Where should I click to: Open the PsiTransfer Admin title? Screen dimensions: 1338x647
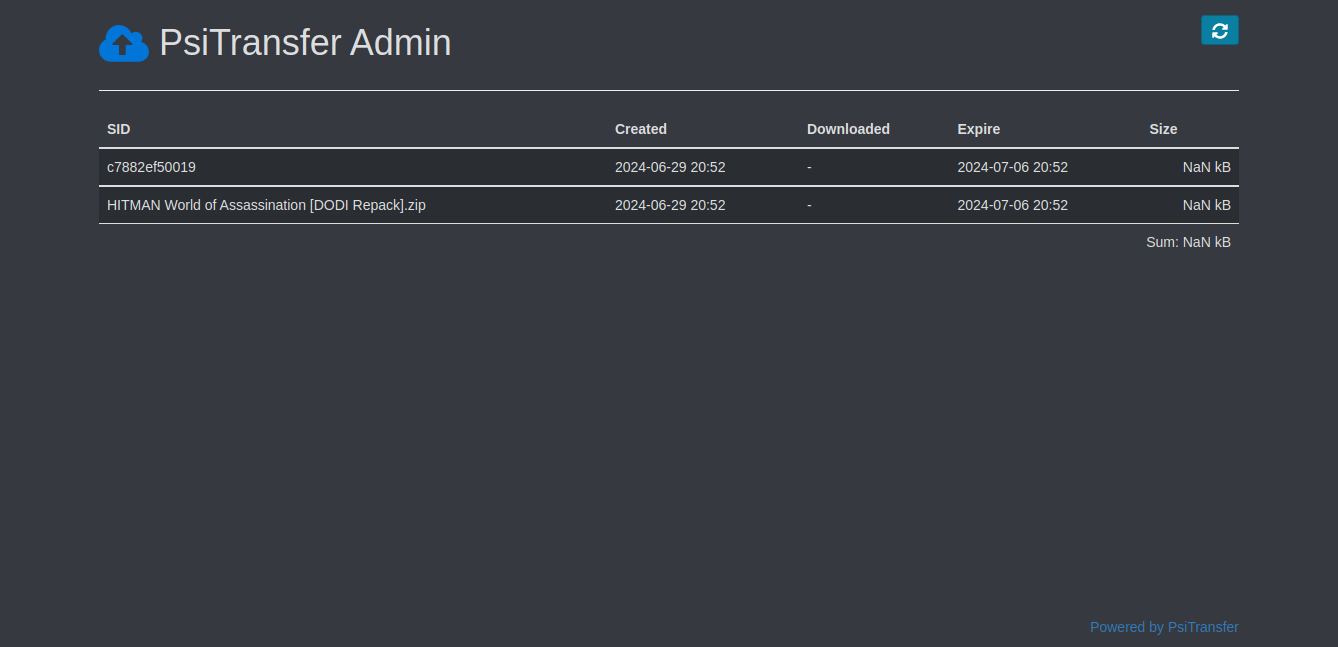[305, 43]
